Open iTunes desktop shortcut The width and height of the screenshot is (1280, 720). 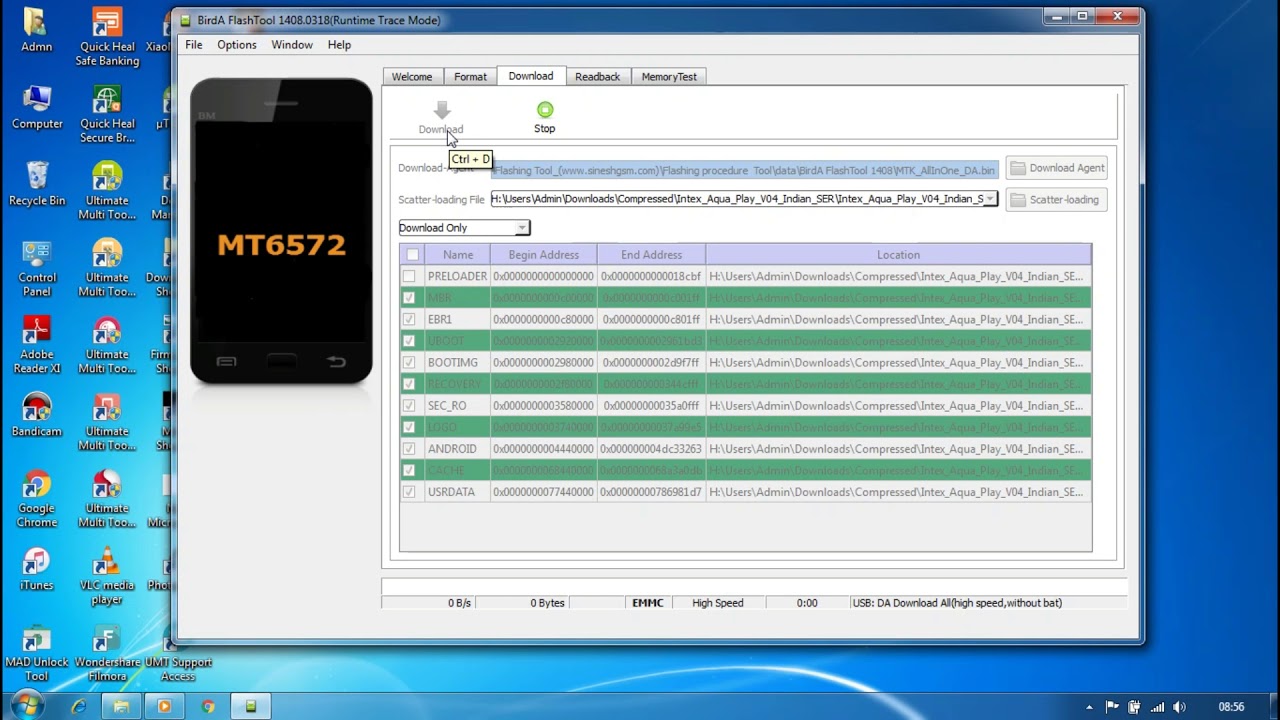coord(37,569)
